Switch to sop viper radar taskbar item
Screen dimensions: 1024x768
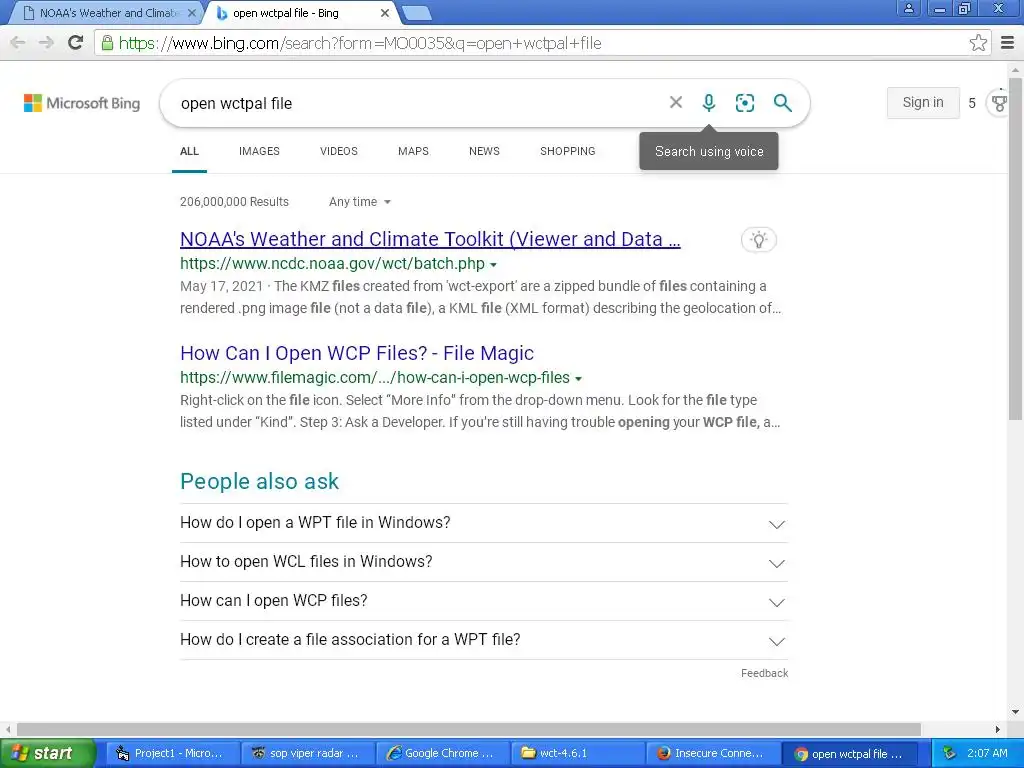click(x=308, y=753)
